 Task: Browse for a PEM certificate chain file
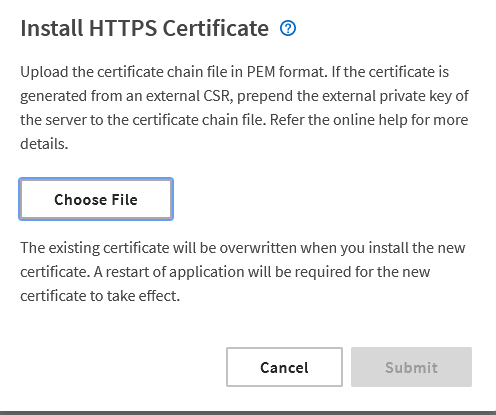96,199
